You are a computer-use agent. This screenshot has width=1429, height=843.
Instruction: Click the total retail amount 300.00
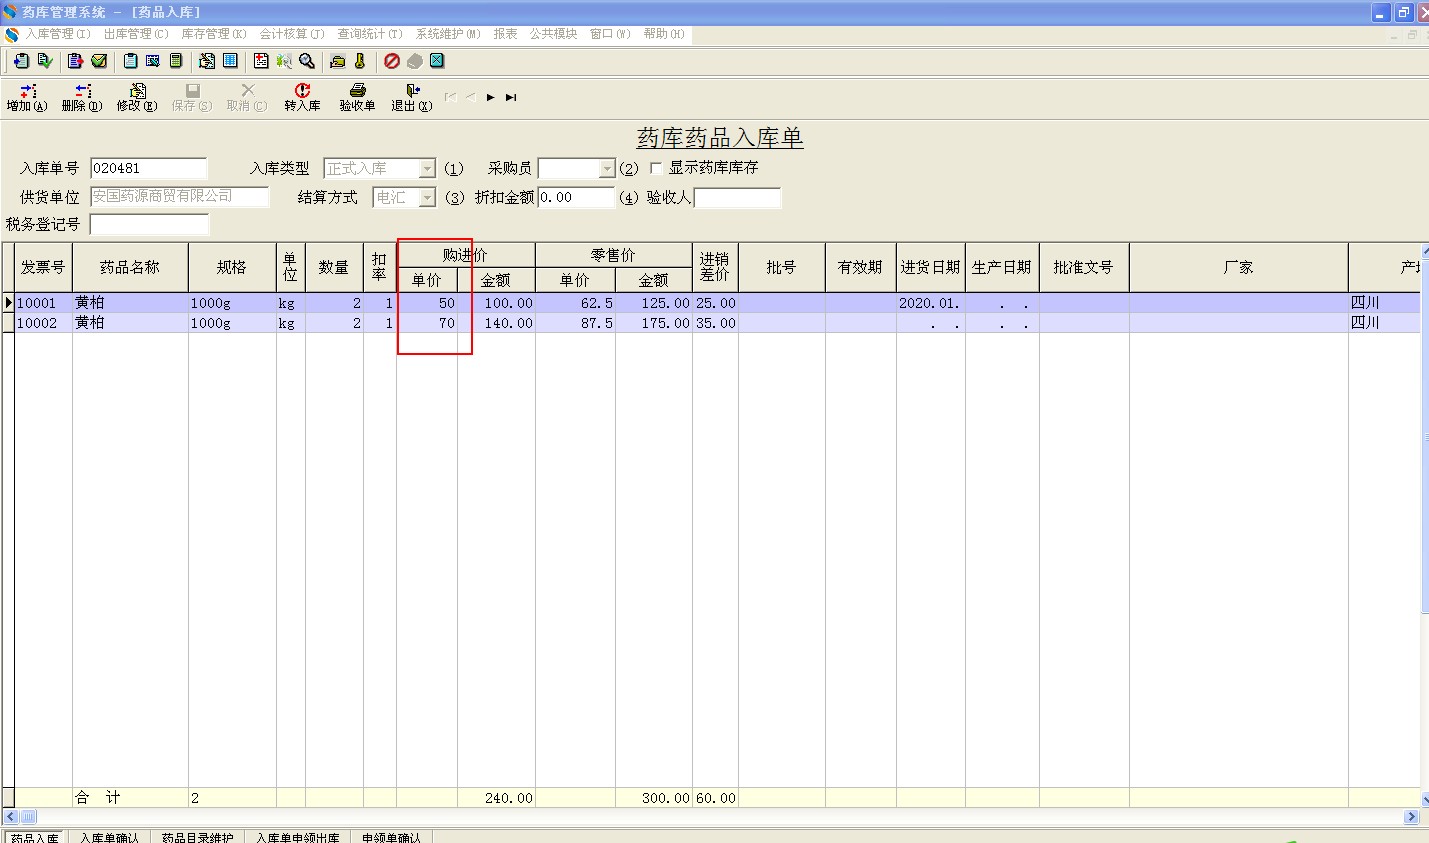(x=654, y=798)
